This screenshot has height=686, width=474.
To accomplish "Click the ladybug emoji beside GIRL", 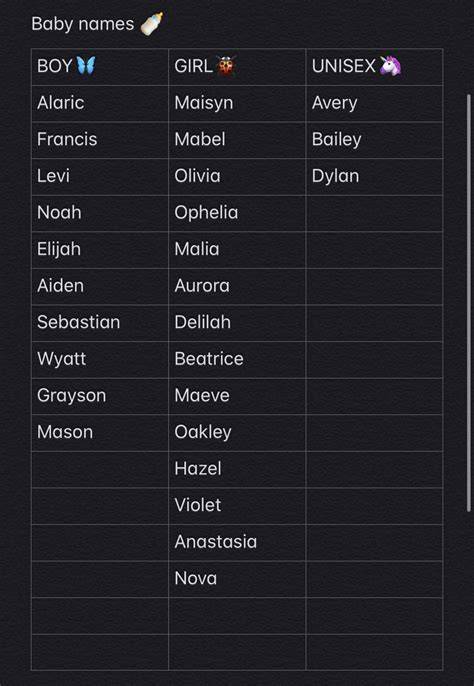I will [x=226, y=66].
